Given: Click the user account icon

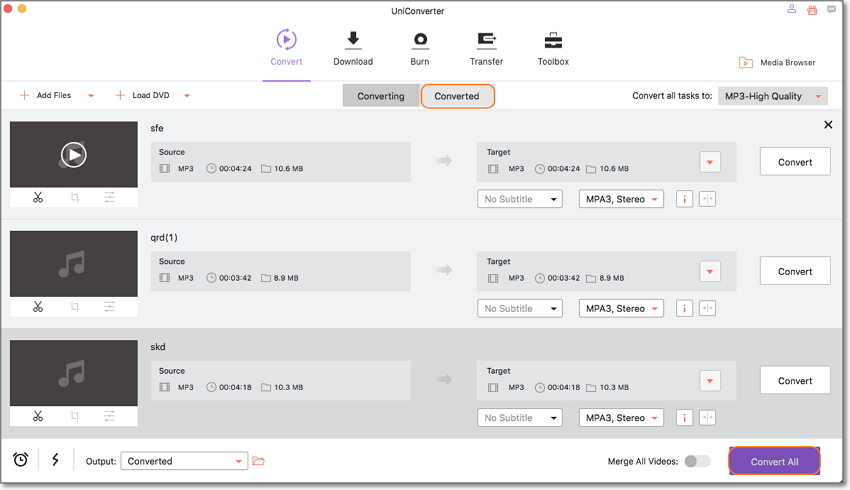Looking at the screenshot, I should (x=791, y=9).
